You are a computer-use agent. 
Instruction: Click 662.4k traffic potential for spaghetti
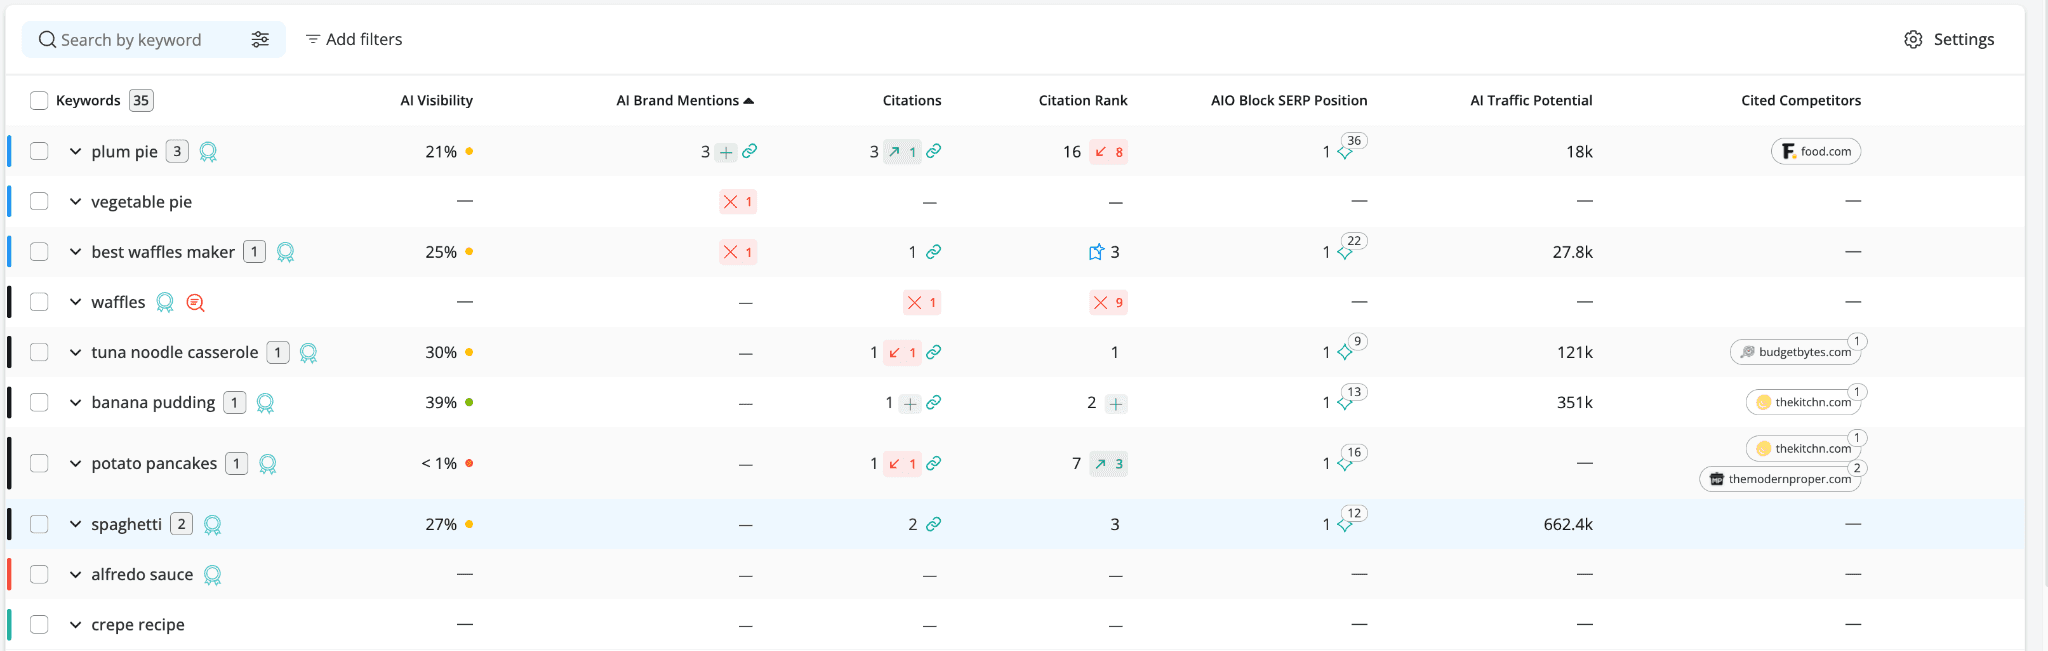point(1568,524)
